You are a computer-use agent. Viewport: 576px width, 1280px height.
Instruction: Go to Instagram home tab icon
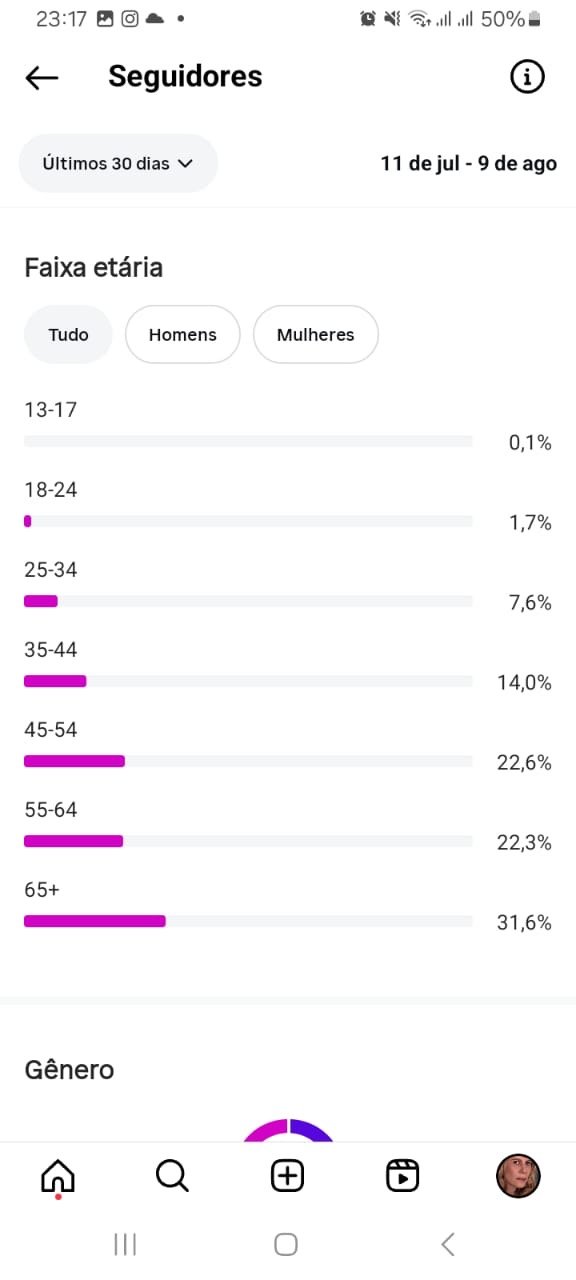pos(58,1176)
